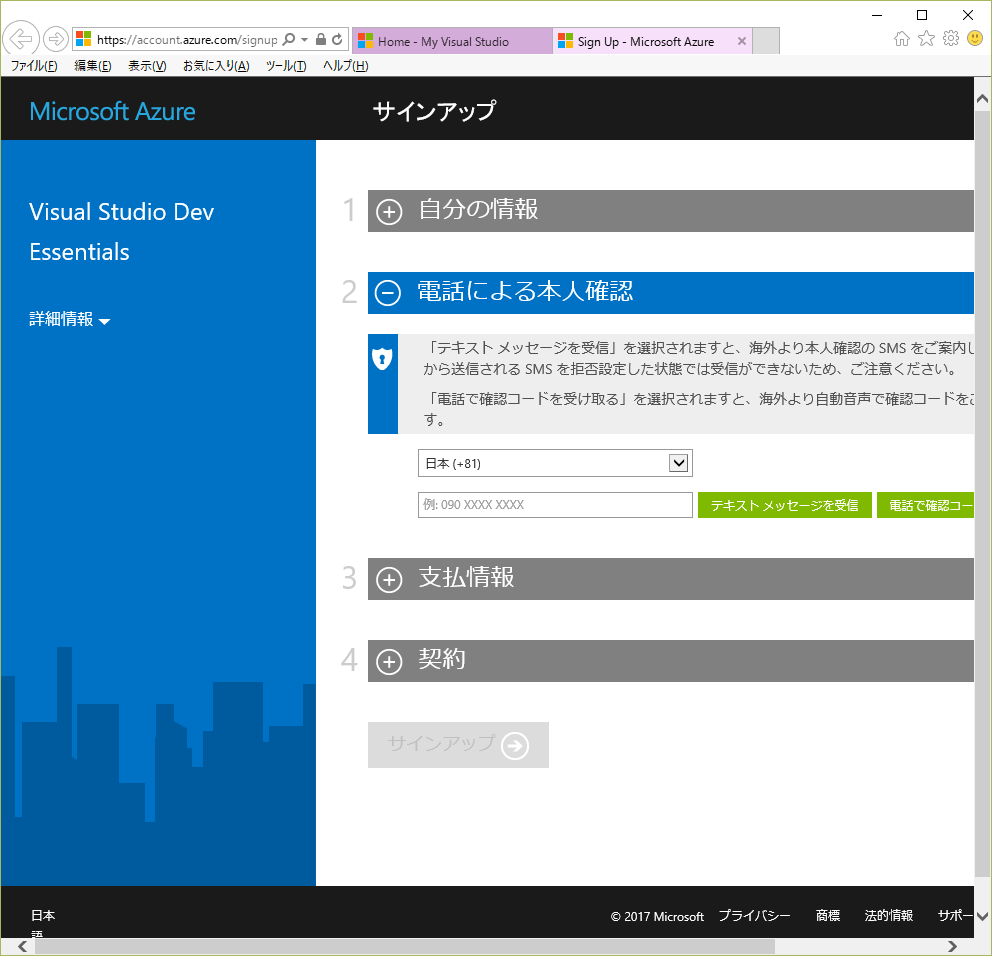Expand section 3 支払情報 plus icon
Image resolution: width=992 pixels, height=956 pixels.
click(x=389, y=580)
